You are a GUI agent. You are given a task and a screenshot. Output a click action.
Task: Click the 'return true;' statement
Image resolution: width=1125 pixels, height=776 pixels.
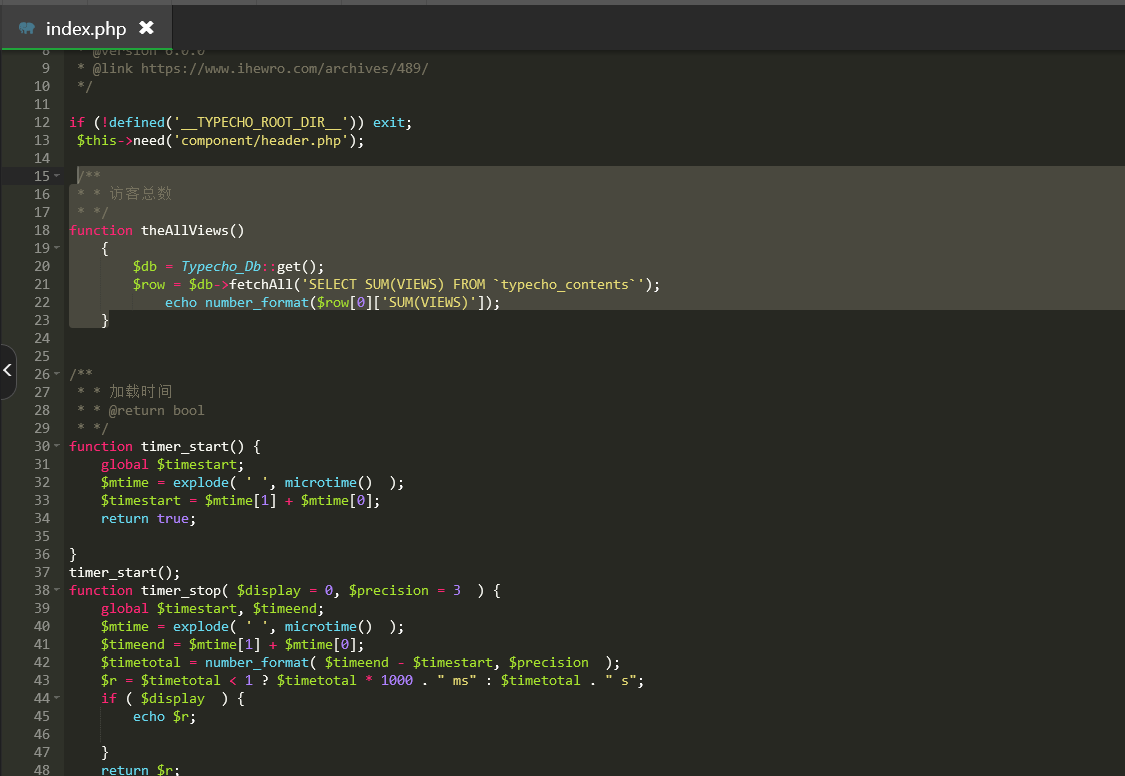coord(149,519)
